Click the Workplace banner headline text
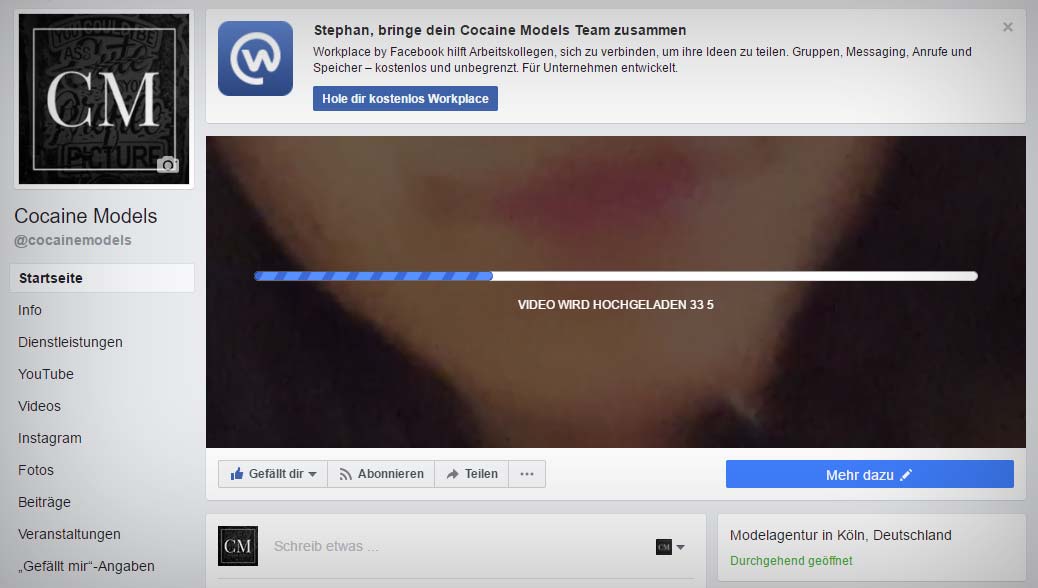 [500, 30]
